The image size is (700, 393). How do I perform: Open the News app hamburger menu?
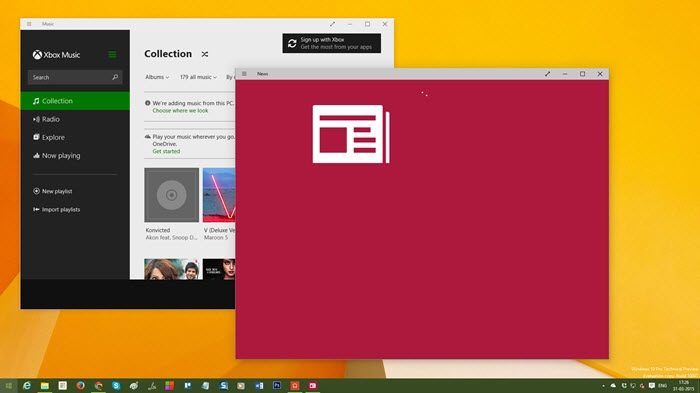(244, 74)
